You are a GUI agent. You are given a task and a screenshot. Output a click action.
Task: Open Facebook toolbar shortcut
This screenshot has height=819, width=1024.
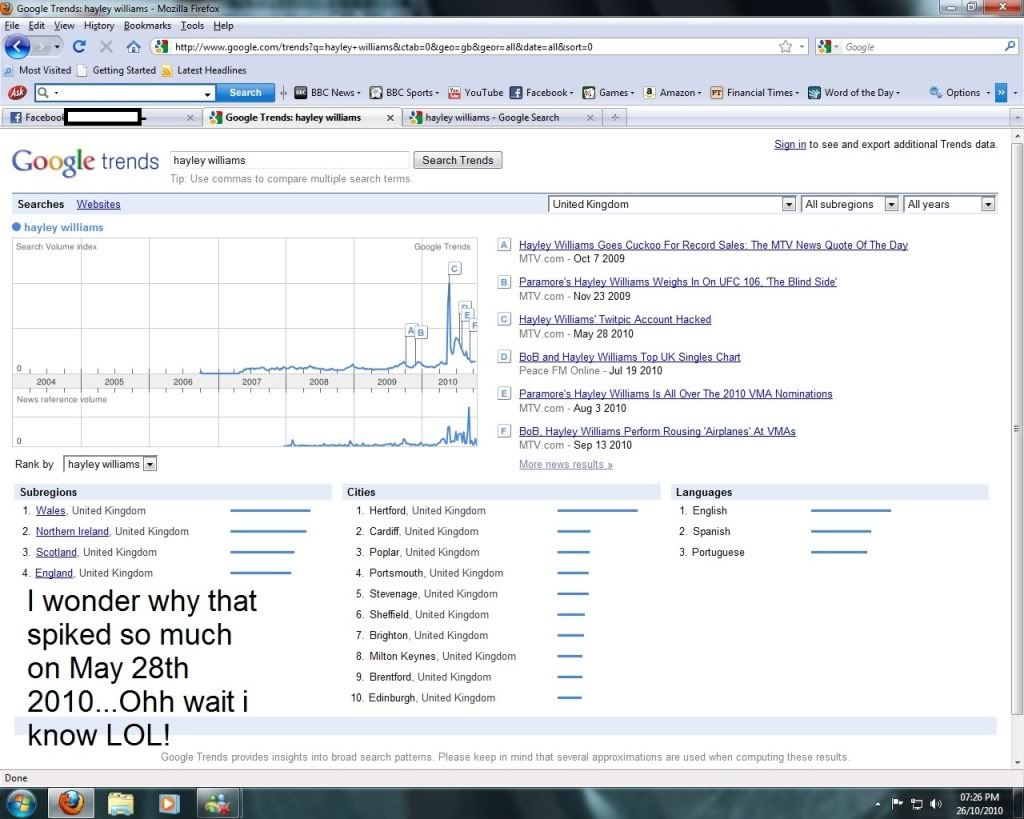point(541,93)
